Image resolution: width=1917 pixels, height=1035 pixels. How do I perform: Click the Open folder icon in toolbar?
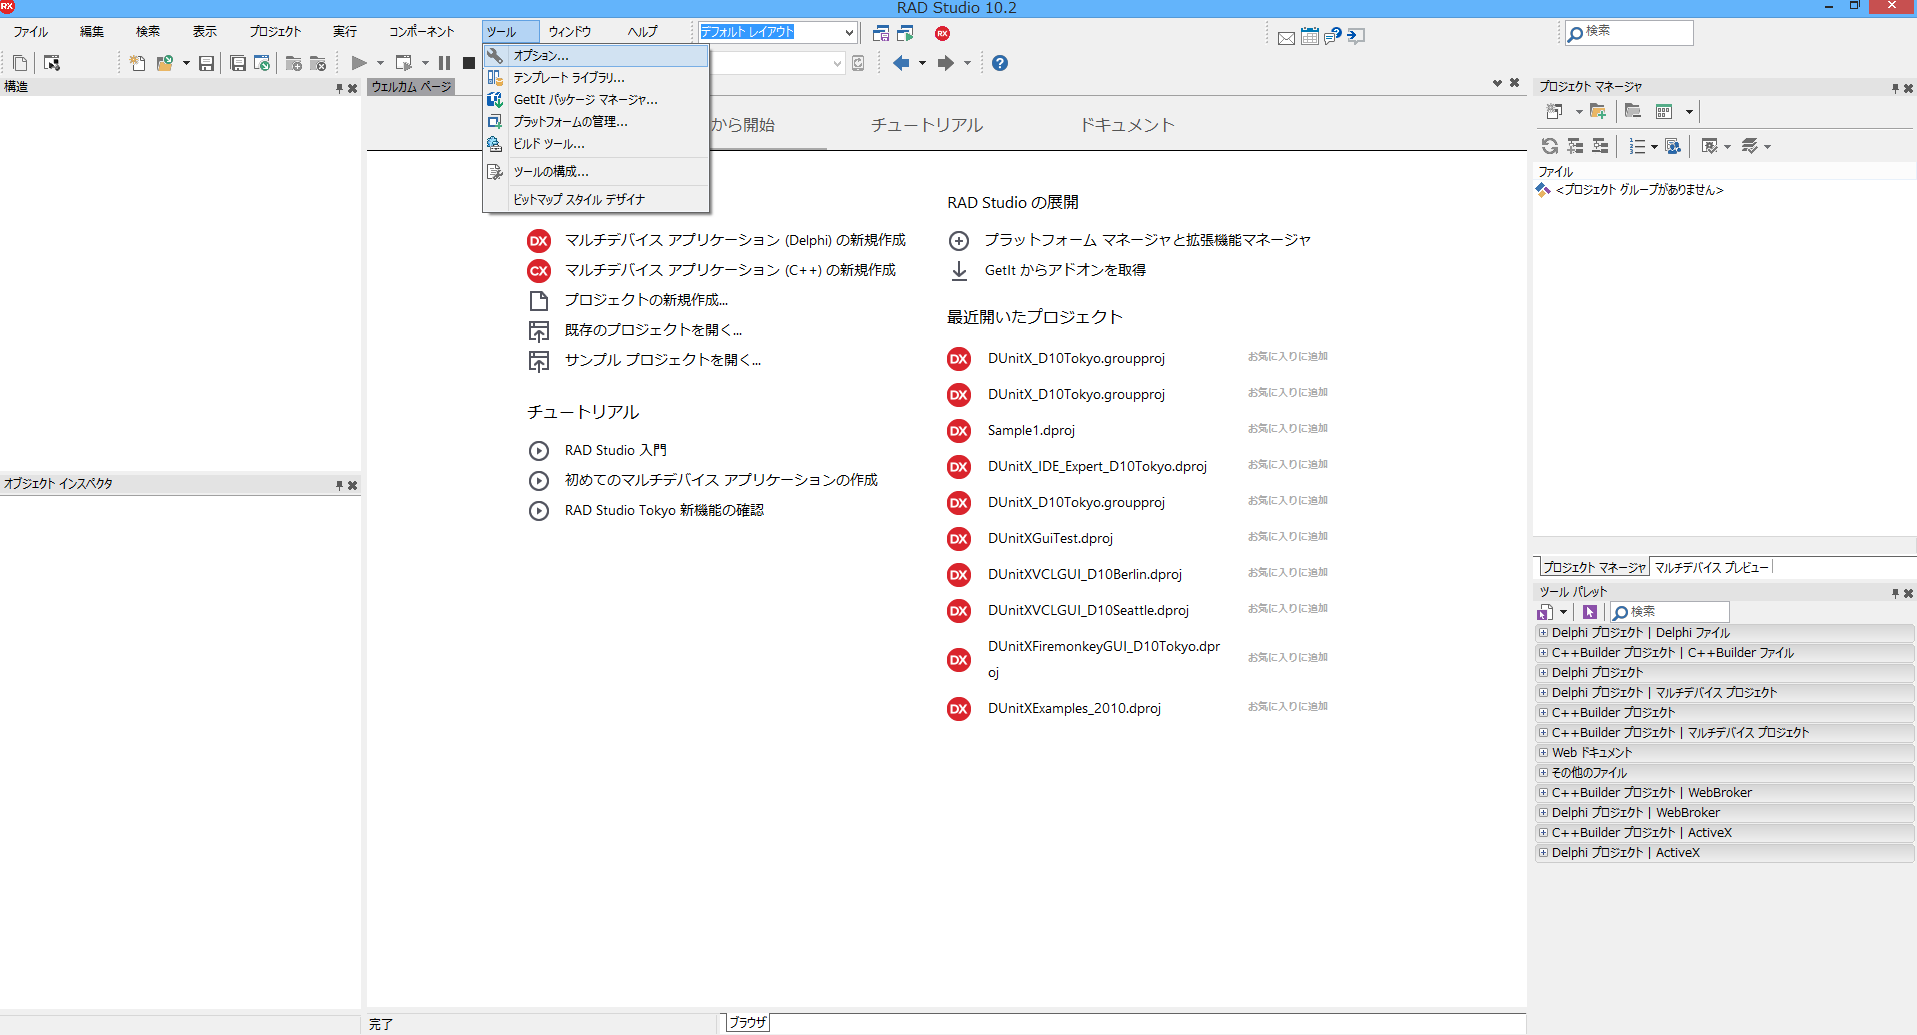pos(165,63)
